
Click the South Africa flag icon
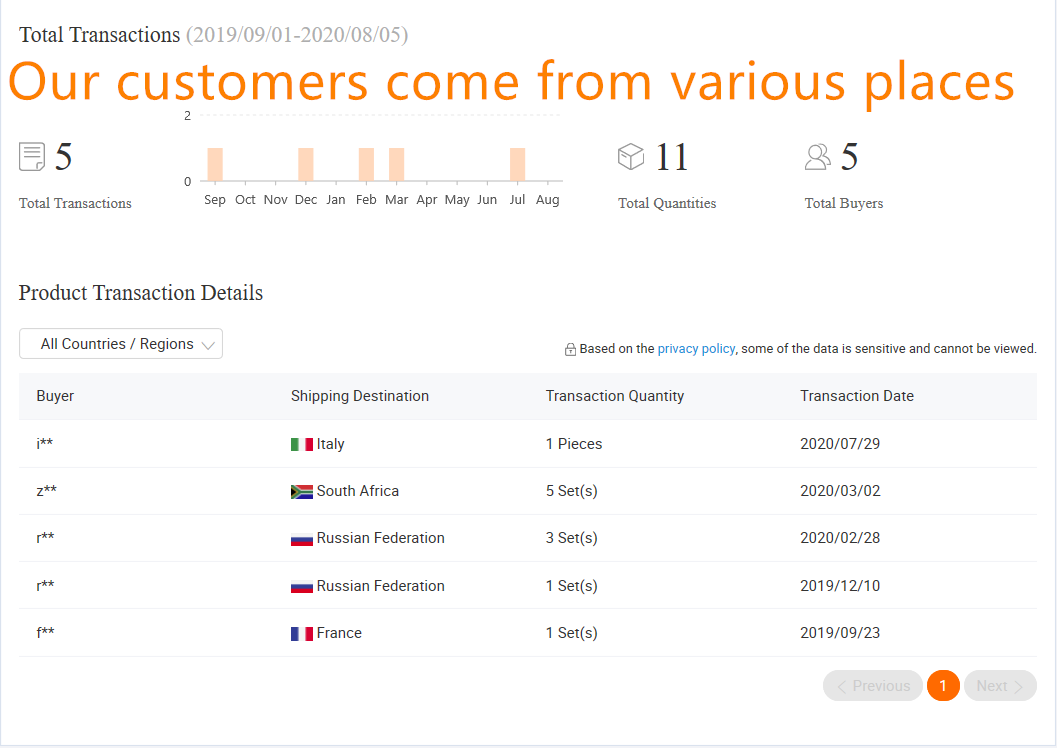pyautogui.click(x=302, y=491)
